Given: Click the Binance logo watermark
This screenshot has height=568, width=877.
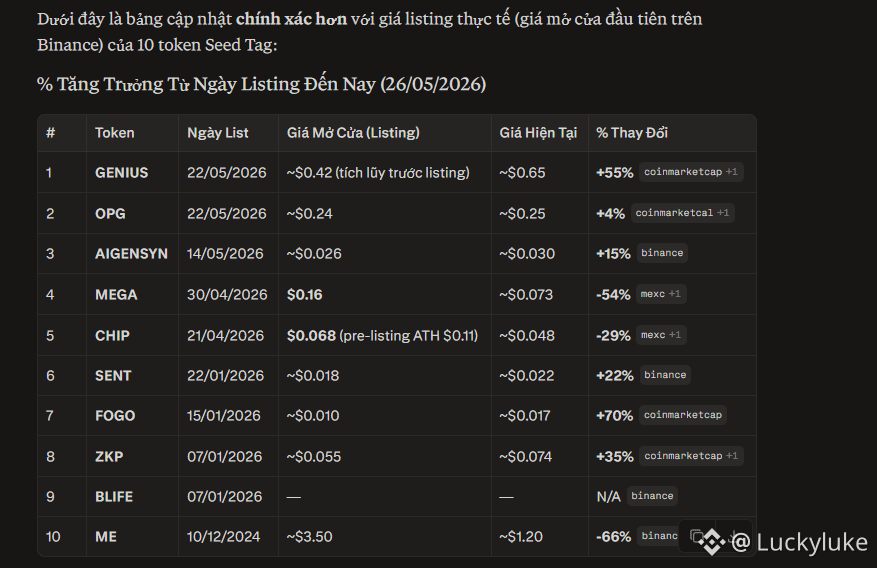Looking at the screenshot, I should click(x=711, y=542).
